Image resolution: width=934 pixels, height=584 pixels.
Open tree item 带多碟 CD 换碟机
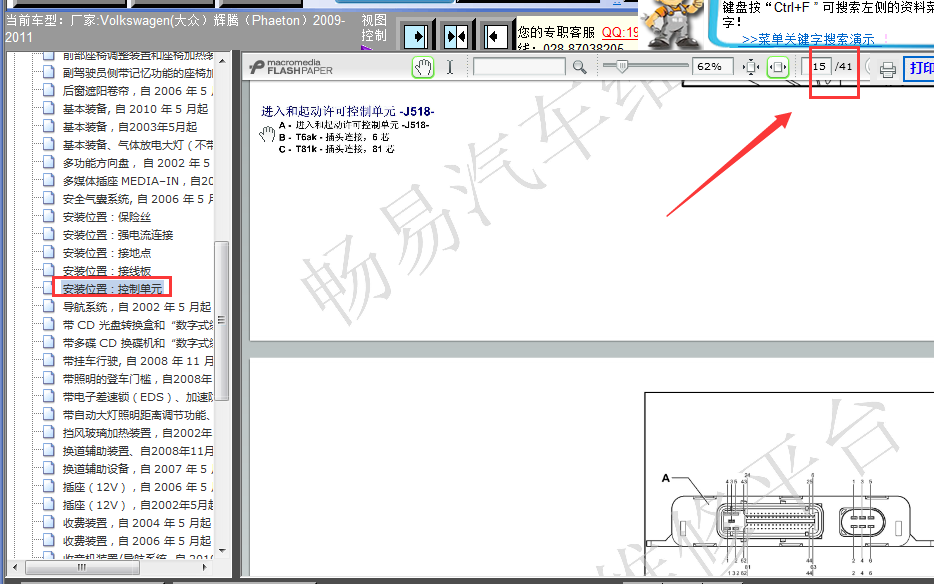coord(138,343)
